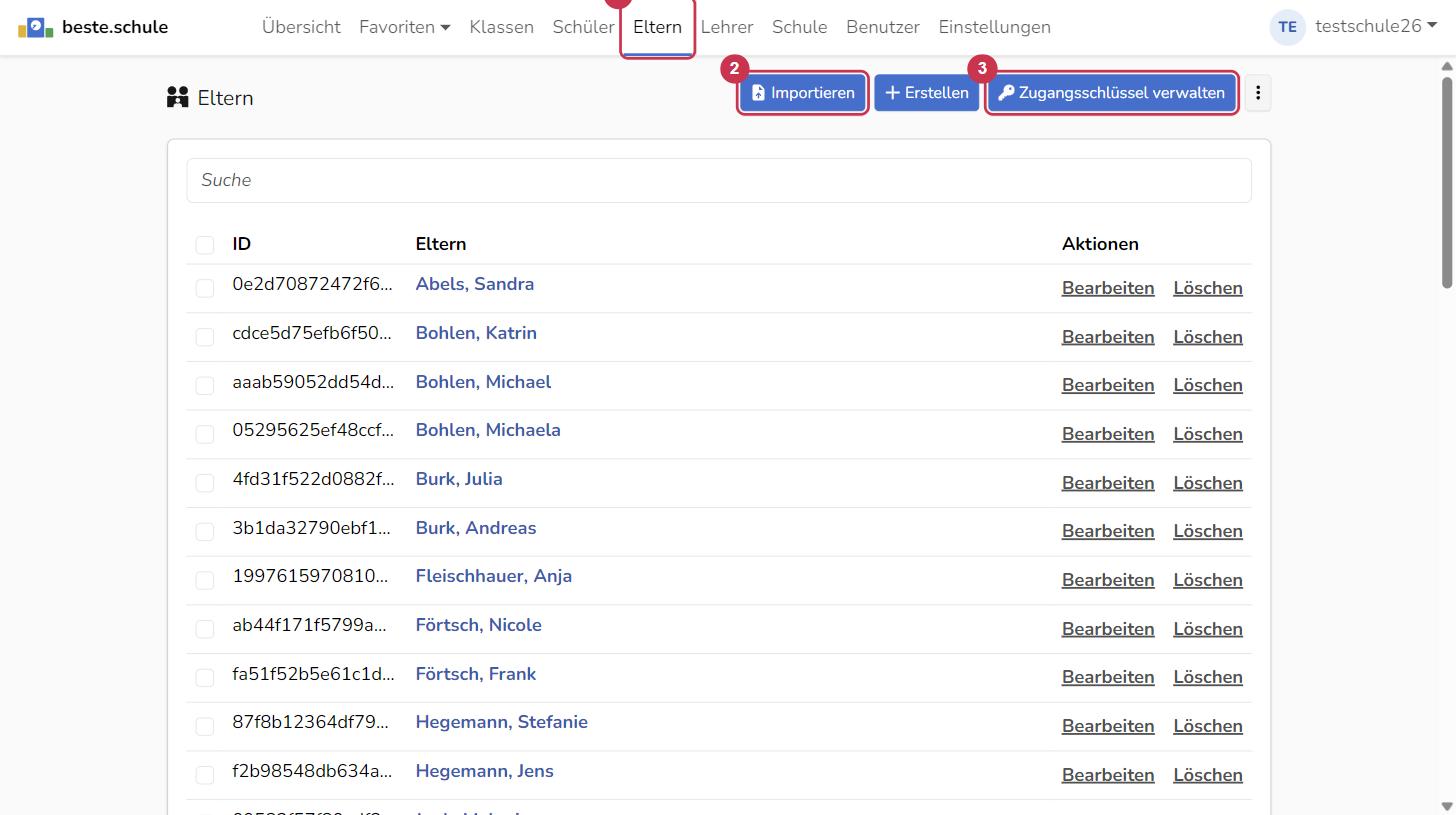Click Löschen for Bohlen, Michael

1208,385
